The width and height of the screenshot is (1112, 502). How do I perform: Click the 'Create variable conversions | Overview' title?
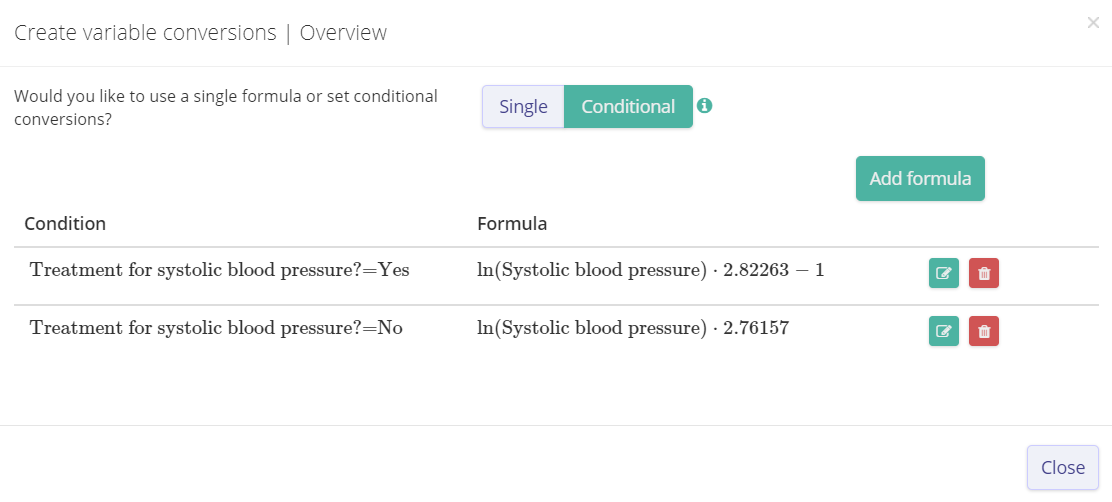point(200,33)
